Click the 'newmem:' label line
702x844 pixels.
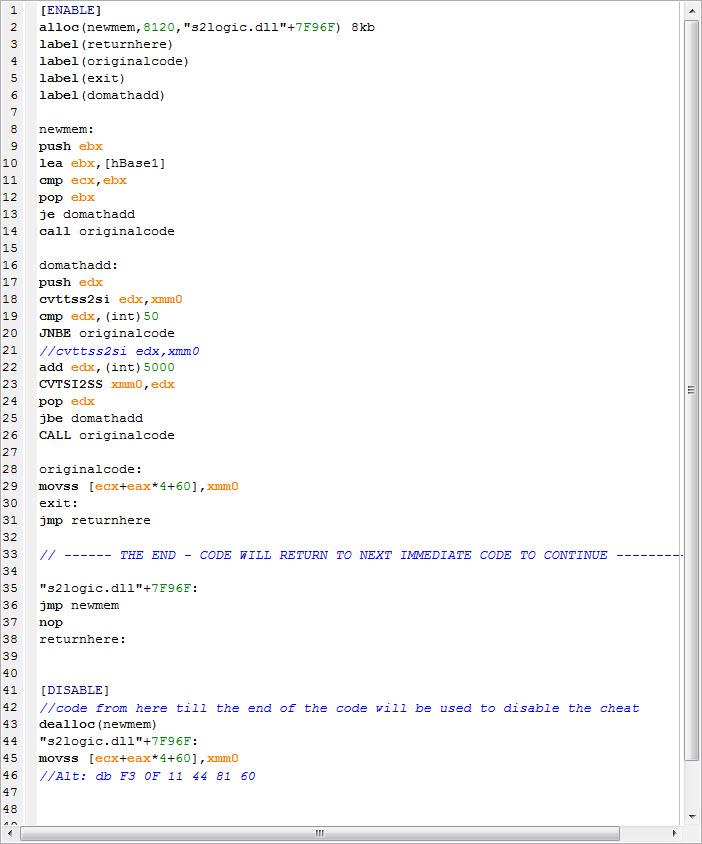pyautogui.click(x=66, y=129)
